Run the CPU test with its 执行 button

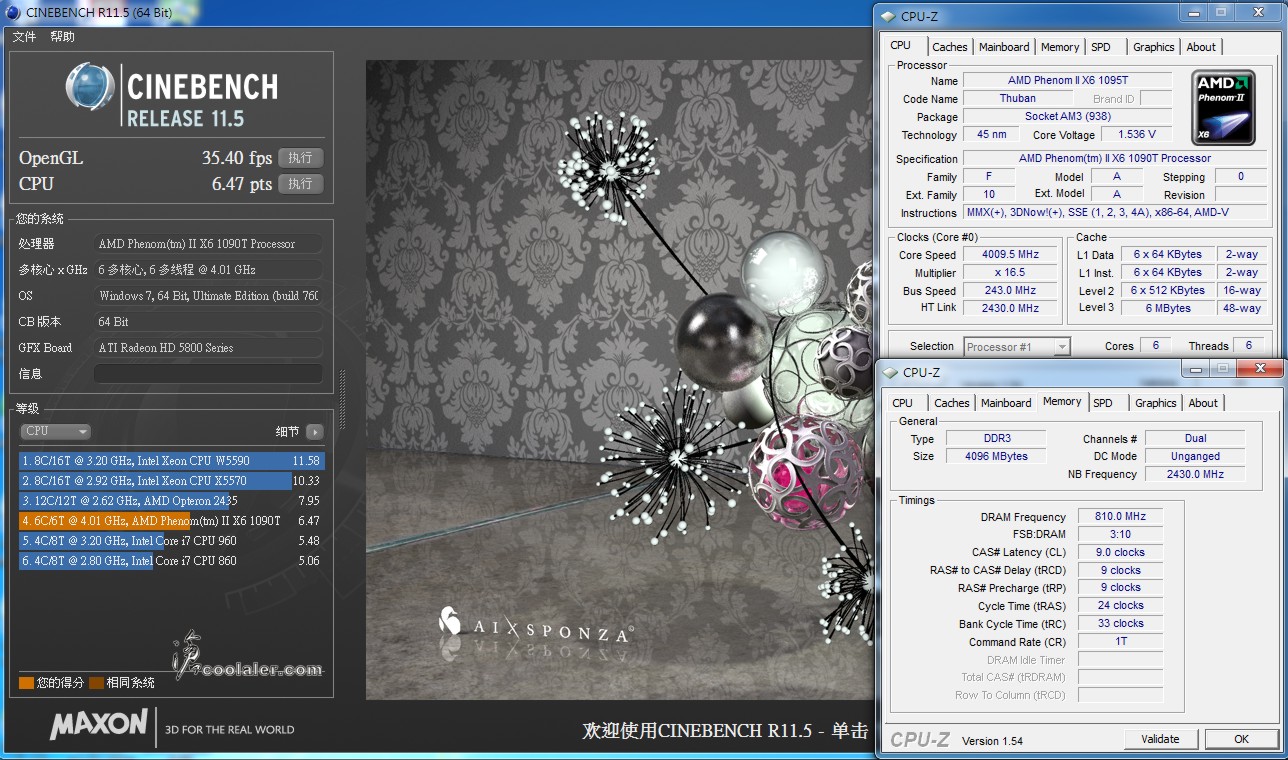coord(300,183)
